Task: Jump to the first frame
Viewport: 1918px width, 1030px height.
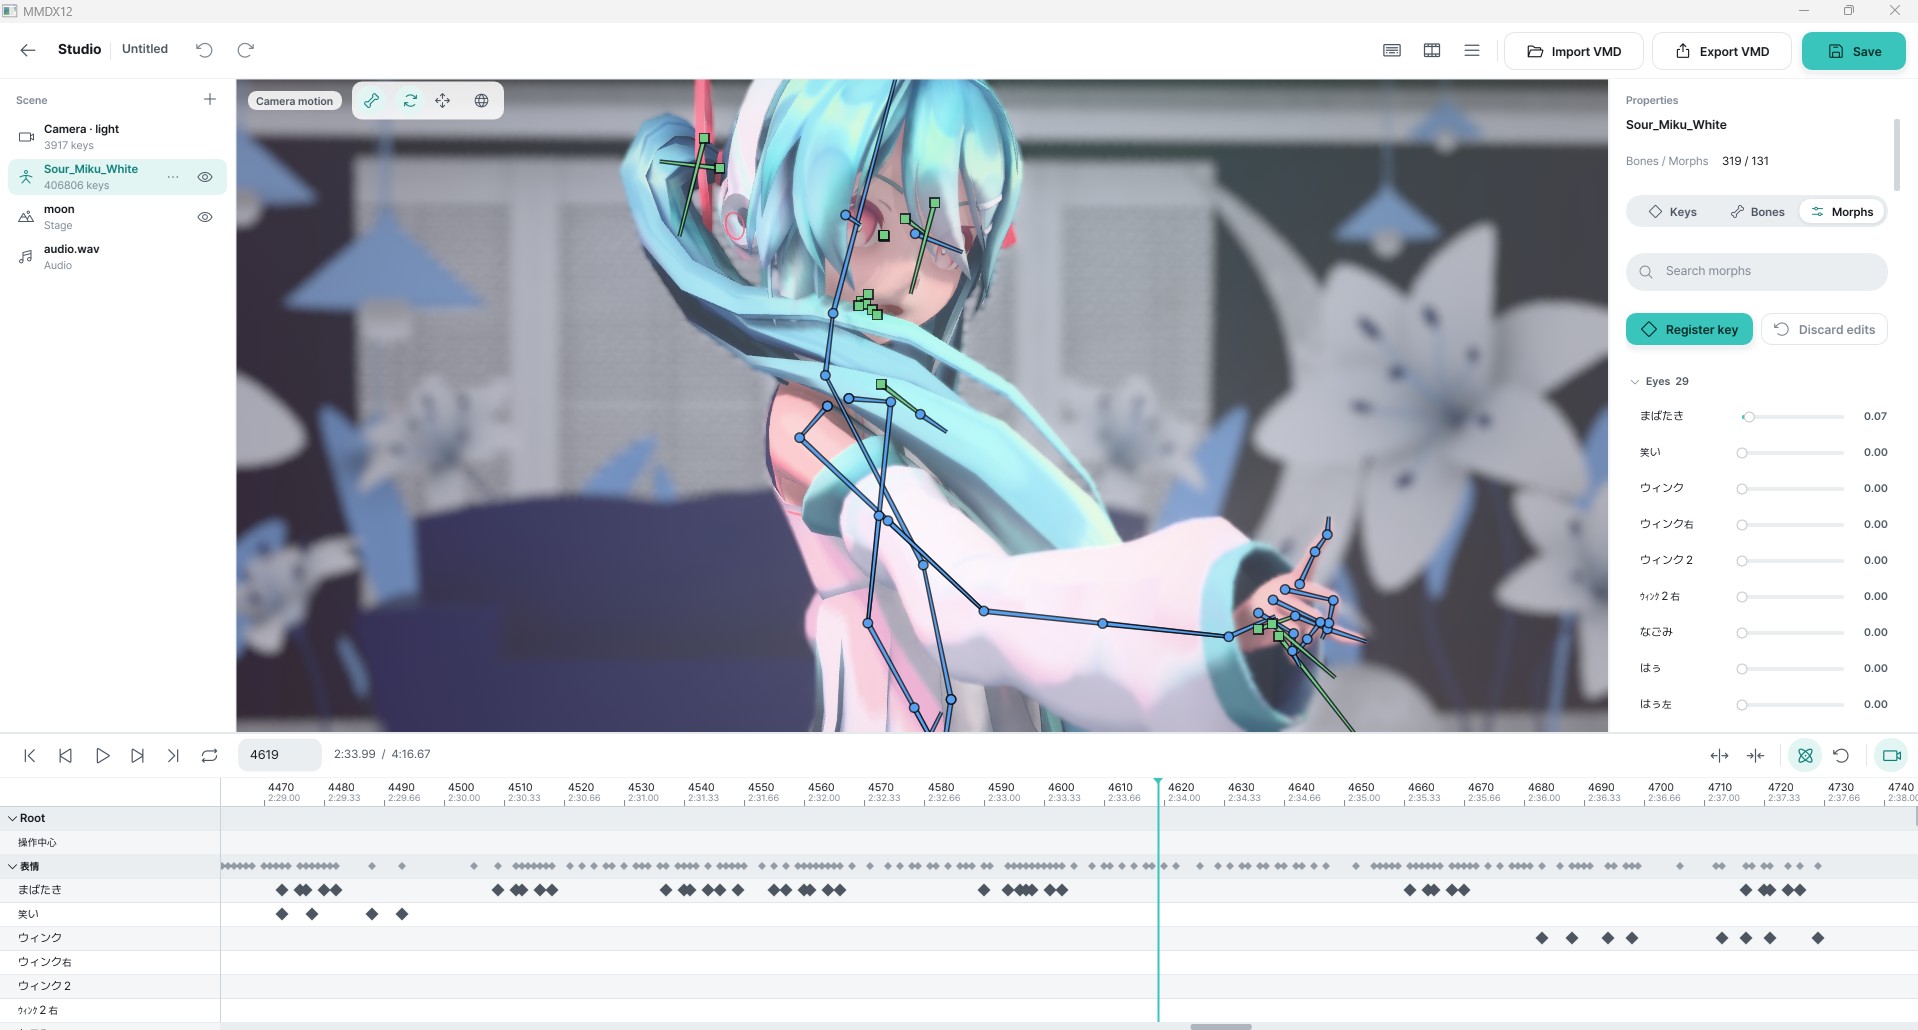Action: 30,756
